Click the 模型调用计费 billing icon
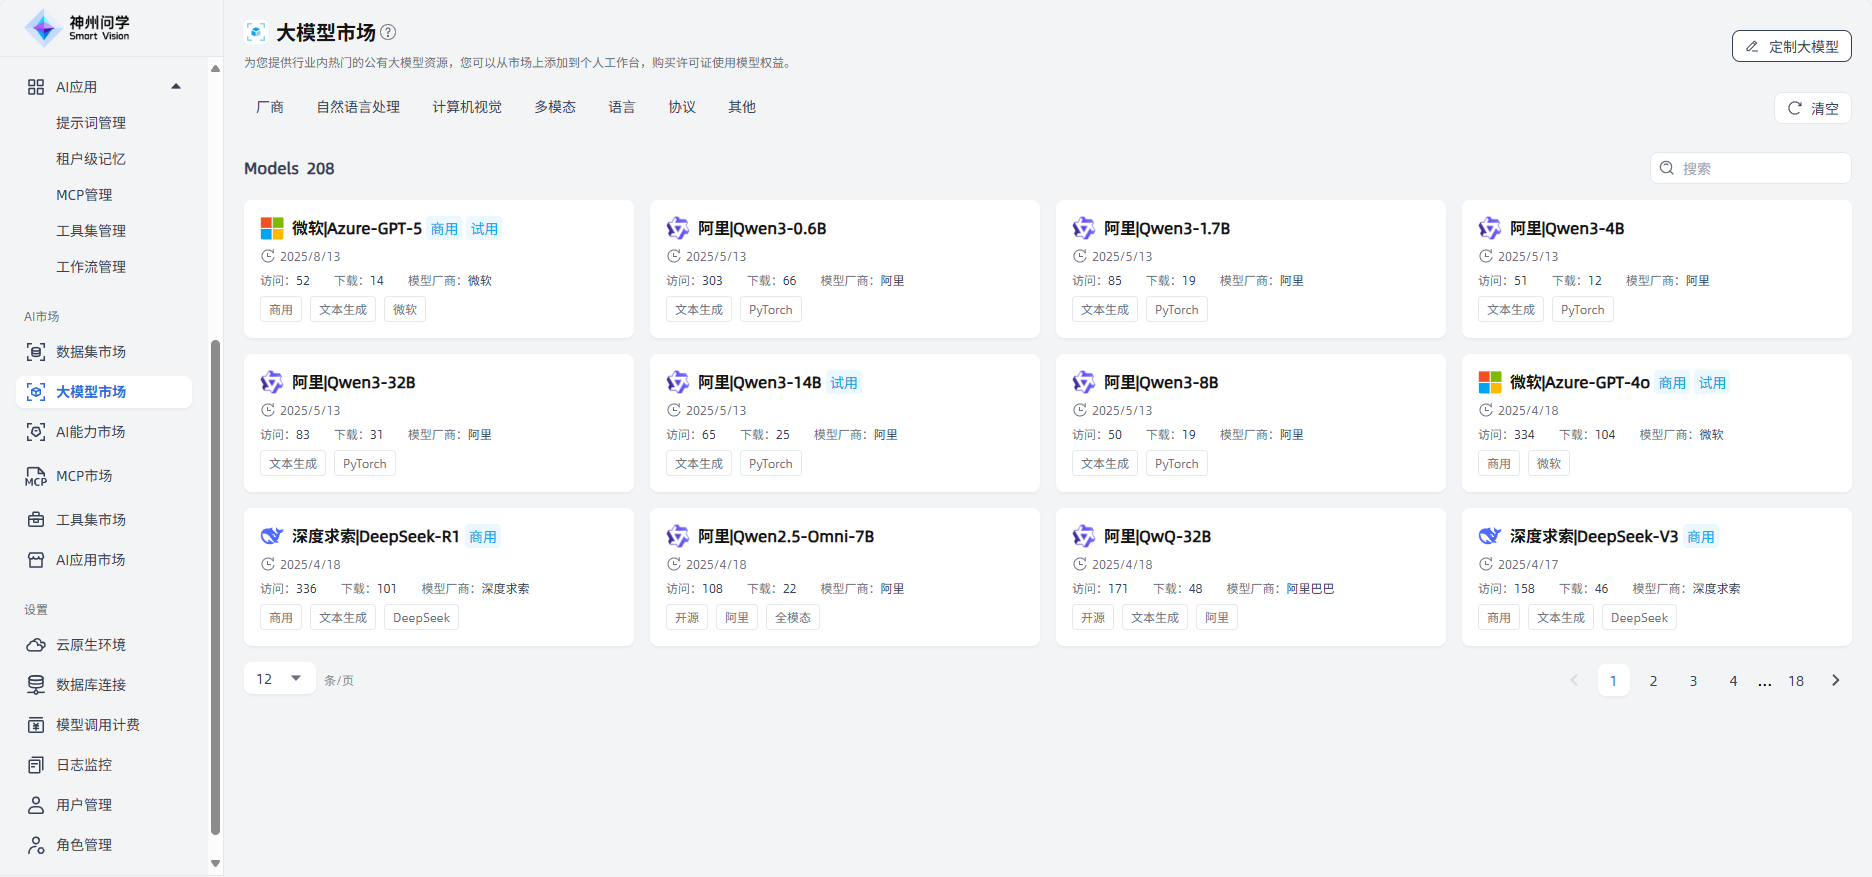Screen dimensions: 1872x877 click(x=36, y=725)
